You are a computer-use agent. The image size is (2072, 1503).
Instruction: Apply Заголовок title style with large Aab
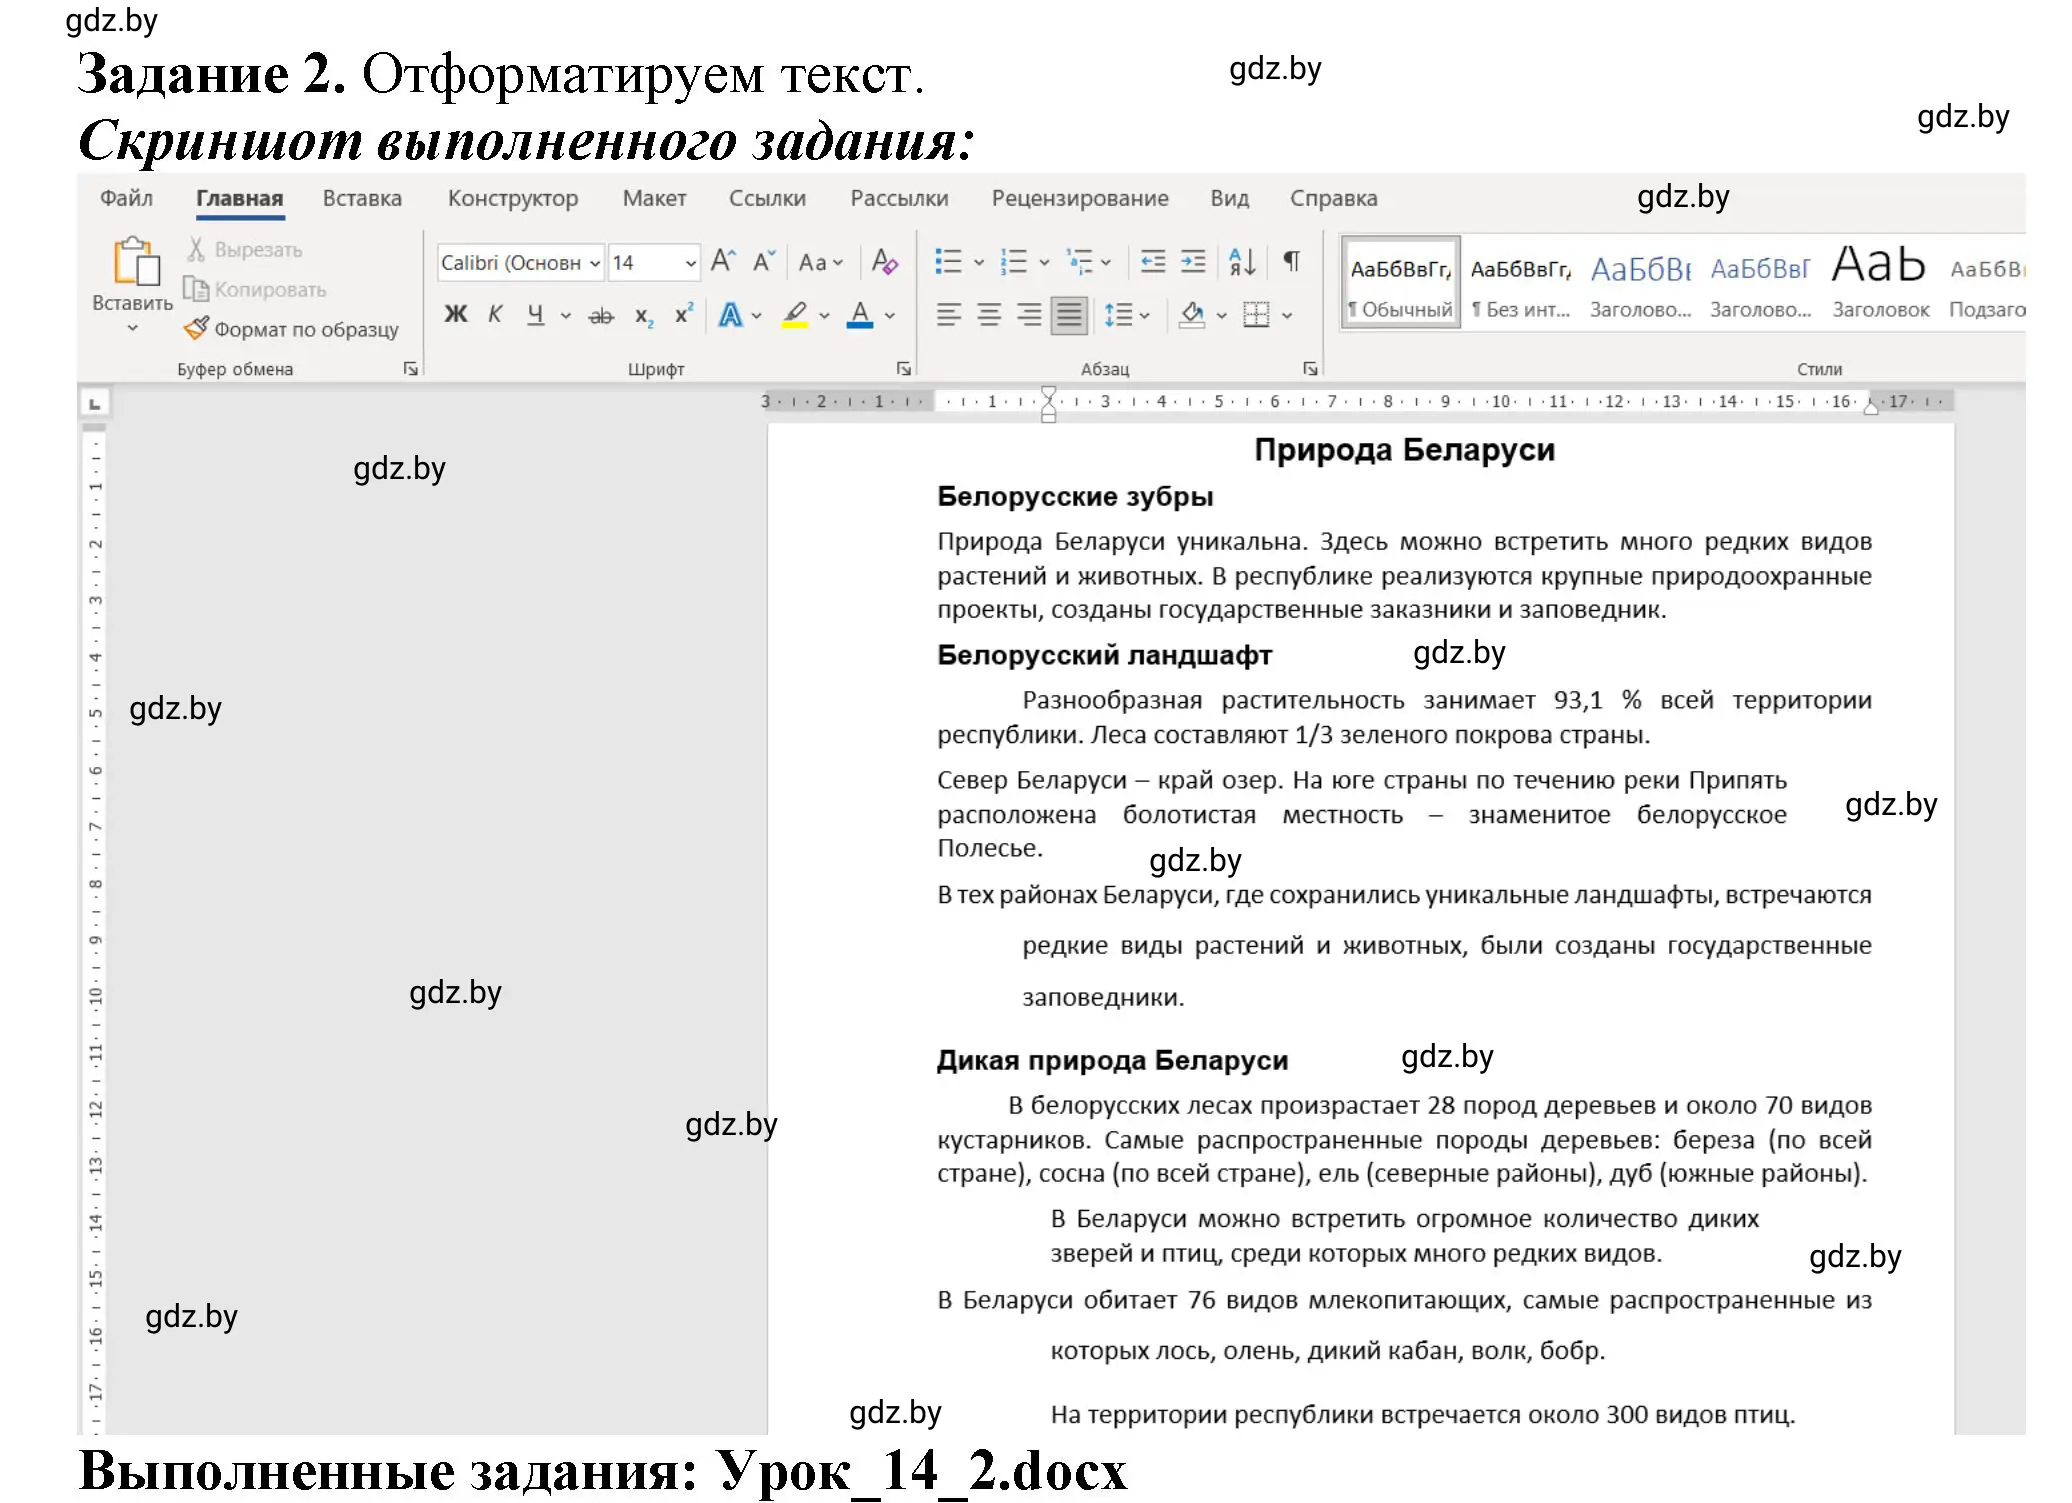[1880, 283]
